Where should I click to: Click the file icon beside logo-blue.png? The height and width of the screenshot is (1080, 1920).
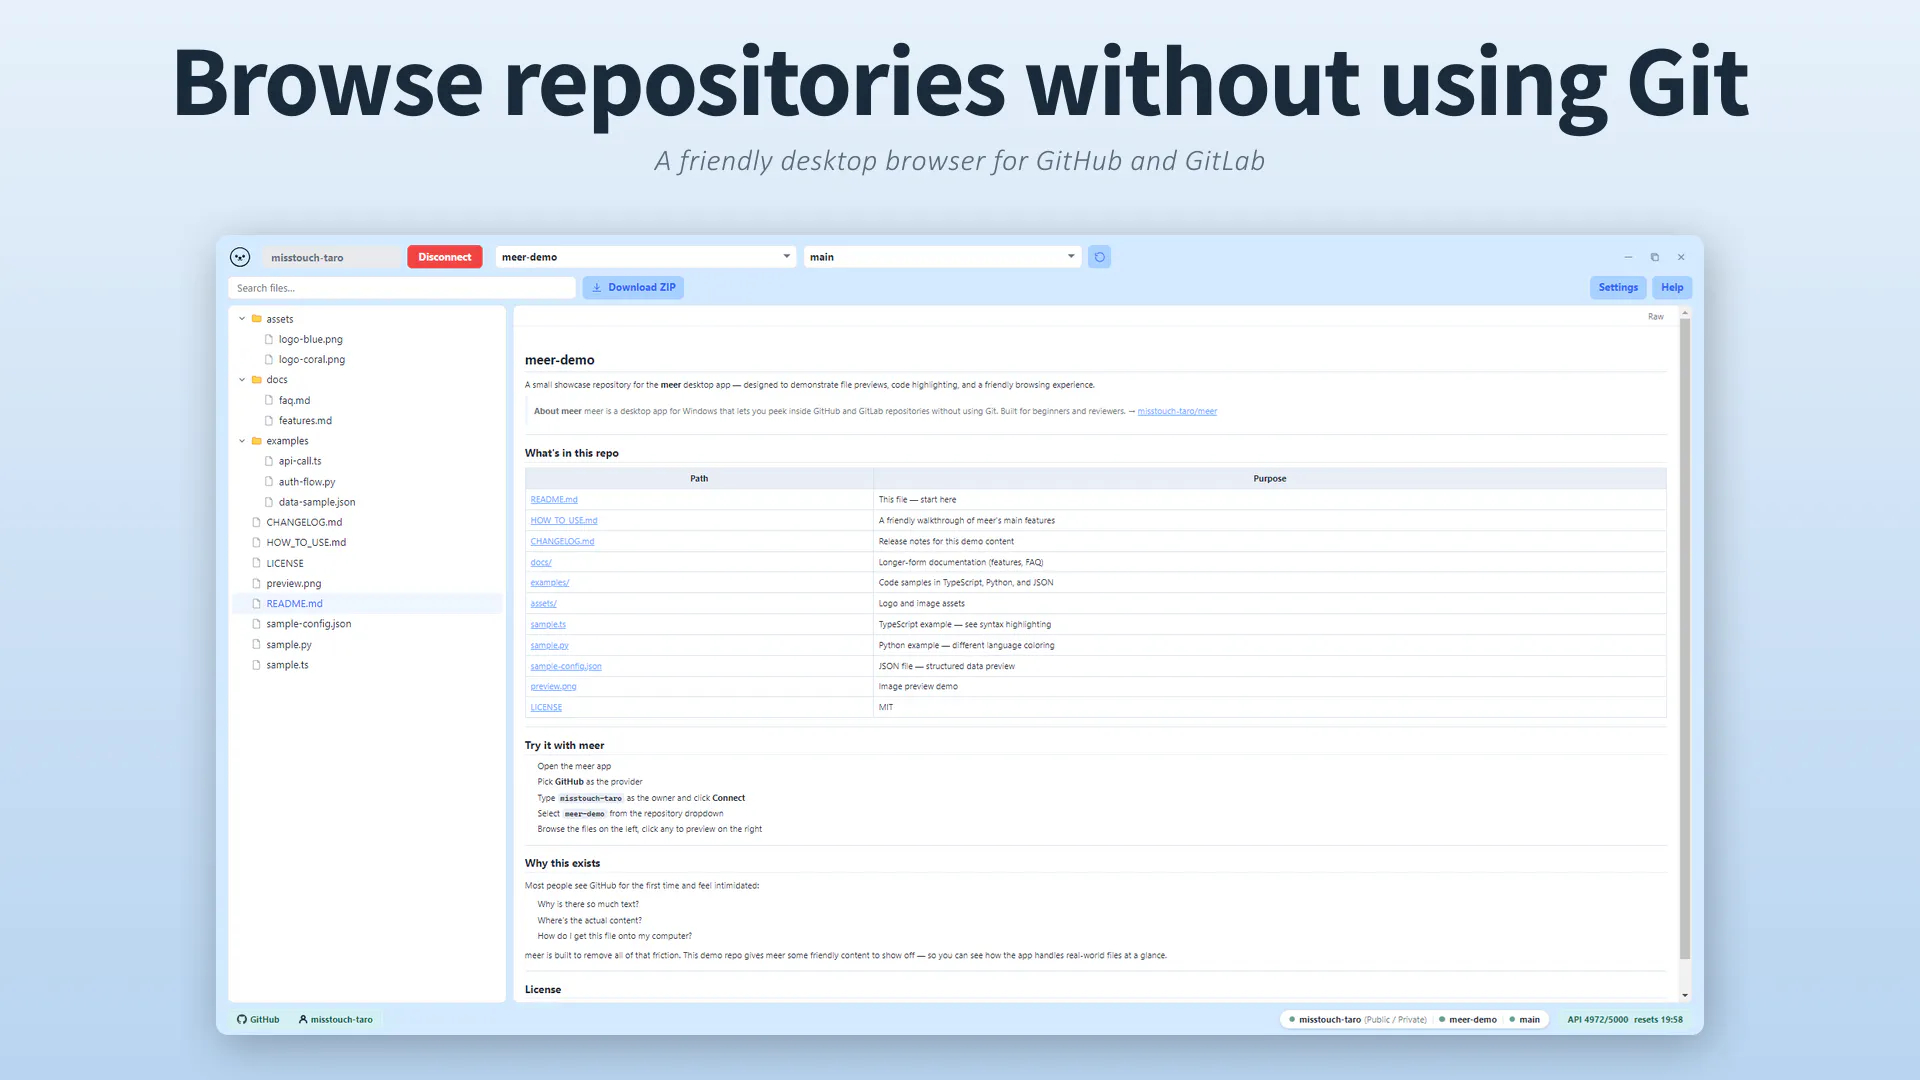click(x=269, y=339)
